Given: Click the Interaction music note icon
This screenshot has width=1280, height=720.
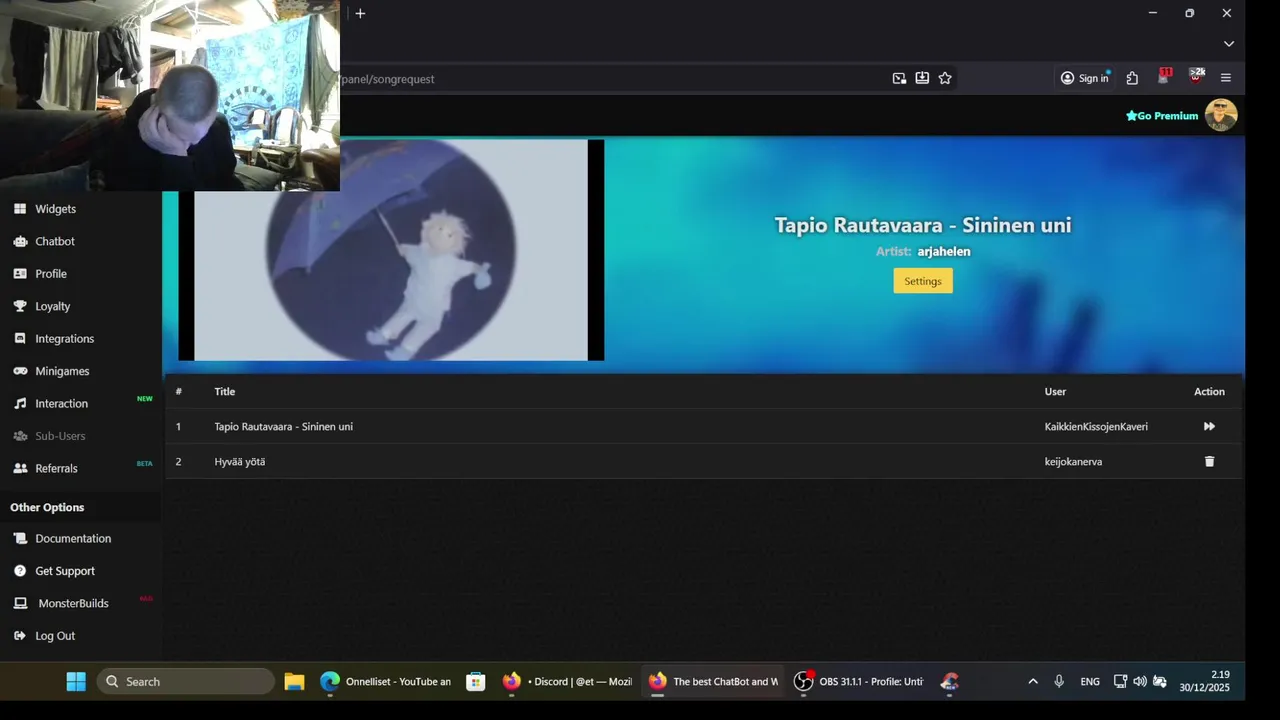Looking at the screenshot, I should pyautogui.click(x=20, y=404).
